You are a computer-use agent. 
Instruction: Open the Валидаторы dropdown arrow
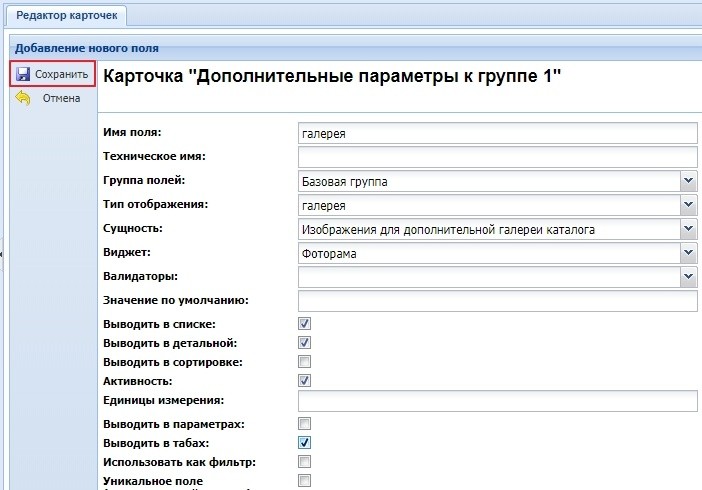tap(688, 277)
